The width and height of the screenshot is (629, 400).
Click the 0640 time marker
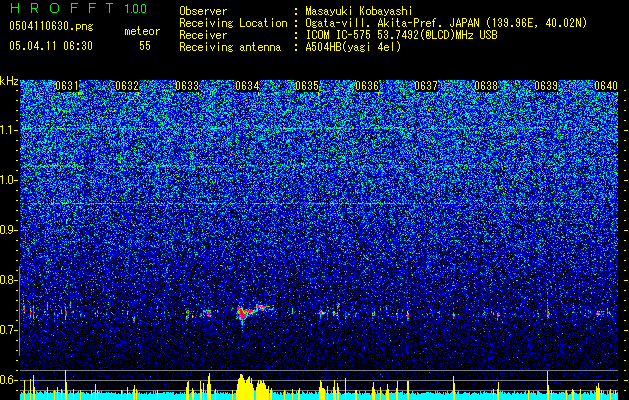[x=606, y=86]
